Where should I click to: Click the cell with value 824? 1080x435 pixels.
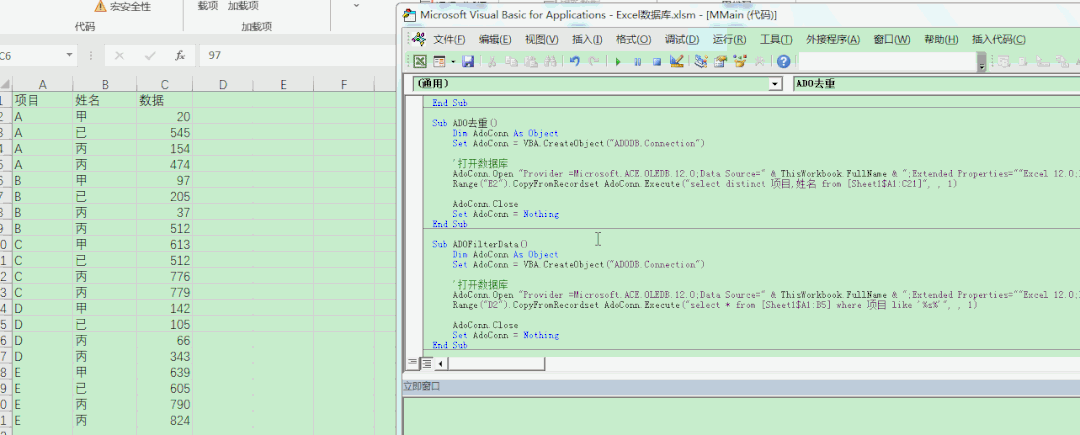(x=165, y=421)
